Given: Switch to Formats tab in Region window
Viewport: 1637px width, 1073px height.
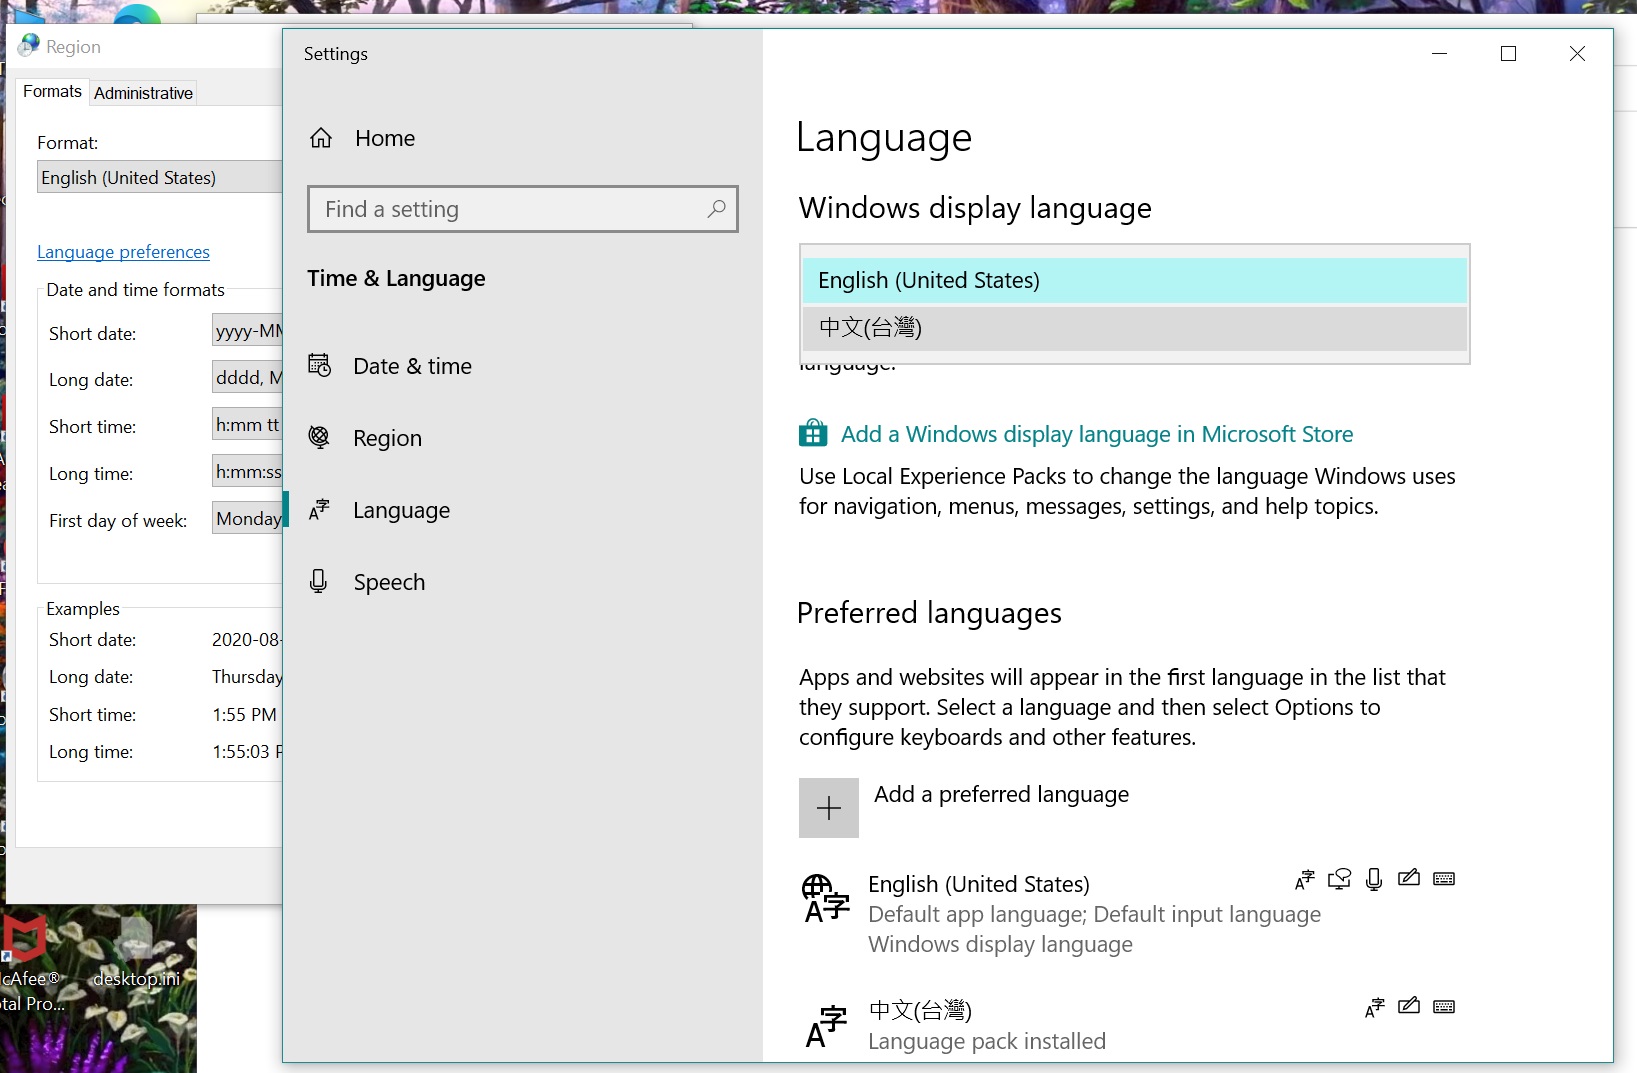Looking at the screenshot, I should [52, 91].
